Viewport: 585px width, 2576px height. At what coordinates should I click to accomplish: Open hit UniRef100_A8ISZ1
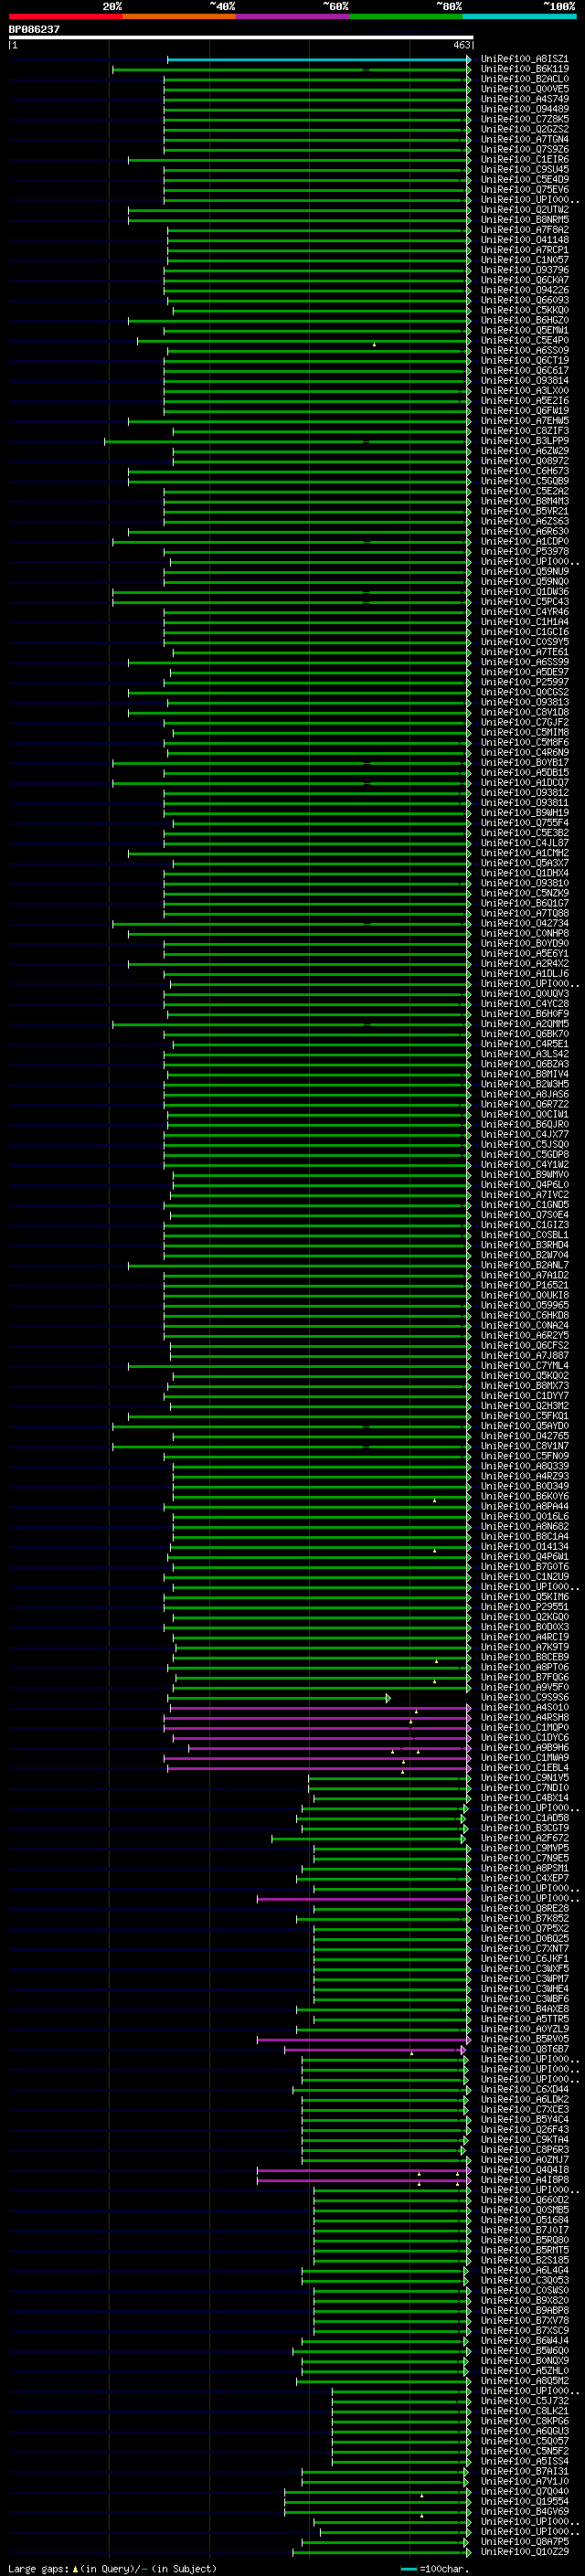click(x=524, y=60)
